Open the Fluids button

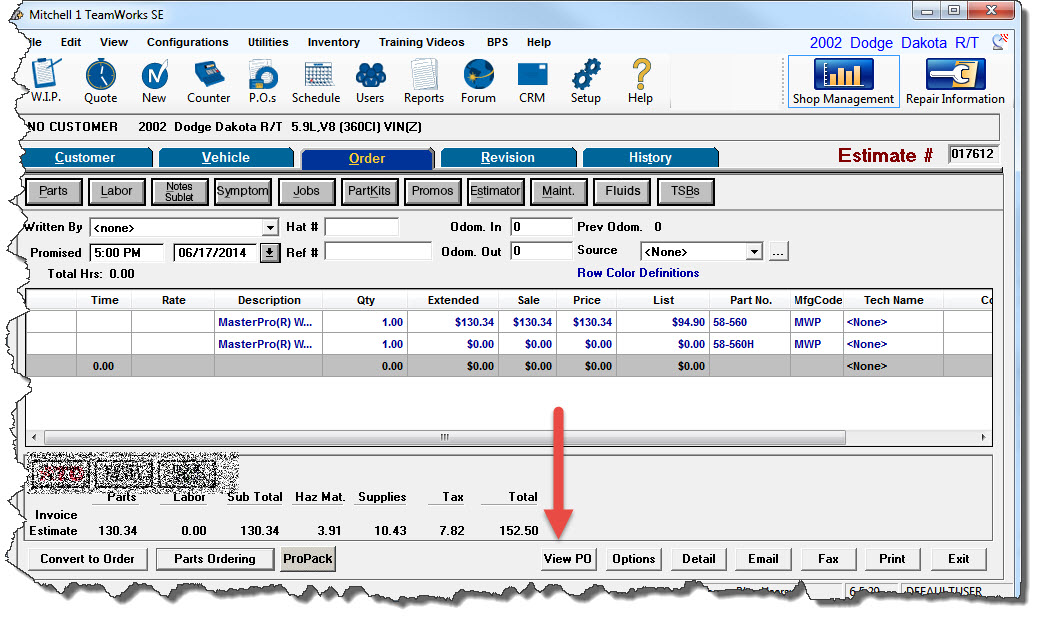pyautogui.click(x=622, y=191)
